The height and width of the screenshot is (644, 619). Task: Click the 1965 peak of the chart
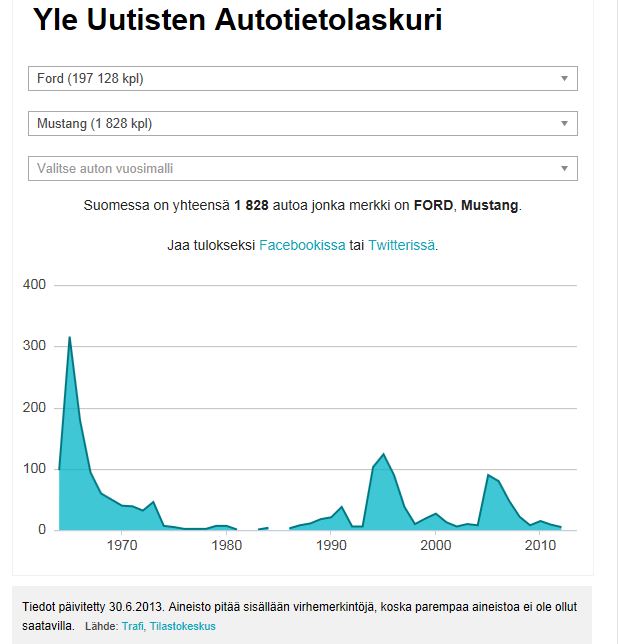(x=69, y=338)
